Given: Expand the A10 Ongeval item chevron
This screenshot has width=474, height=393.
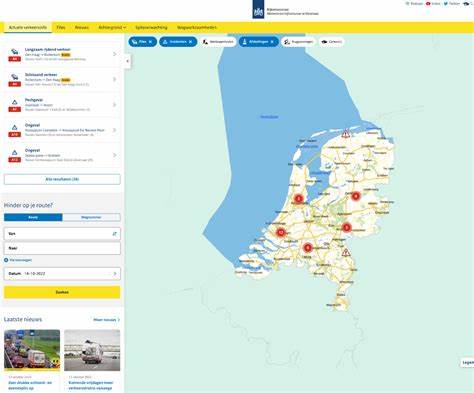Looking at the screenshot, I should point(115,130).
